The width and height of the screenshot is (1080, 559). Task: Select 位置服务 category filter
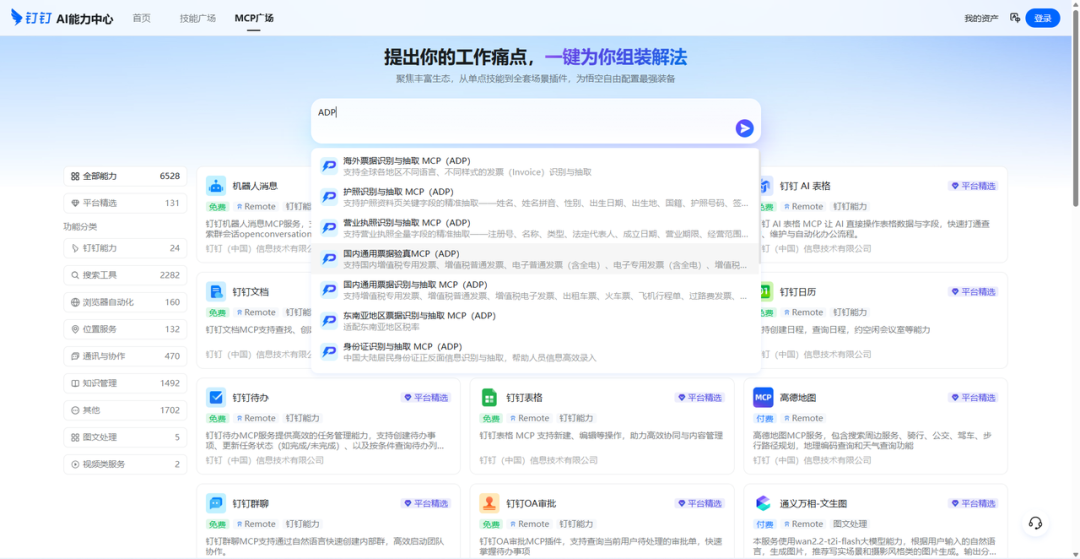coord(125,329)
